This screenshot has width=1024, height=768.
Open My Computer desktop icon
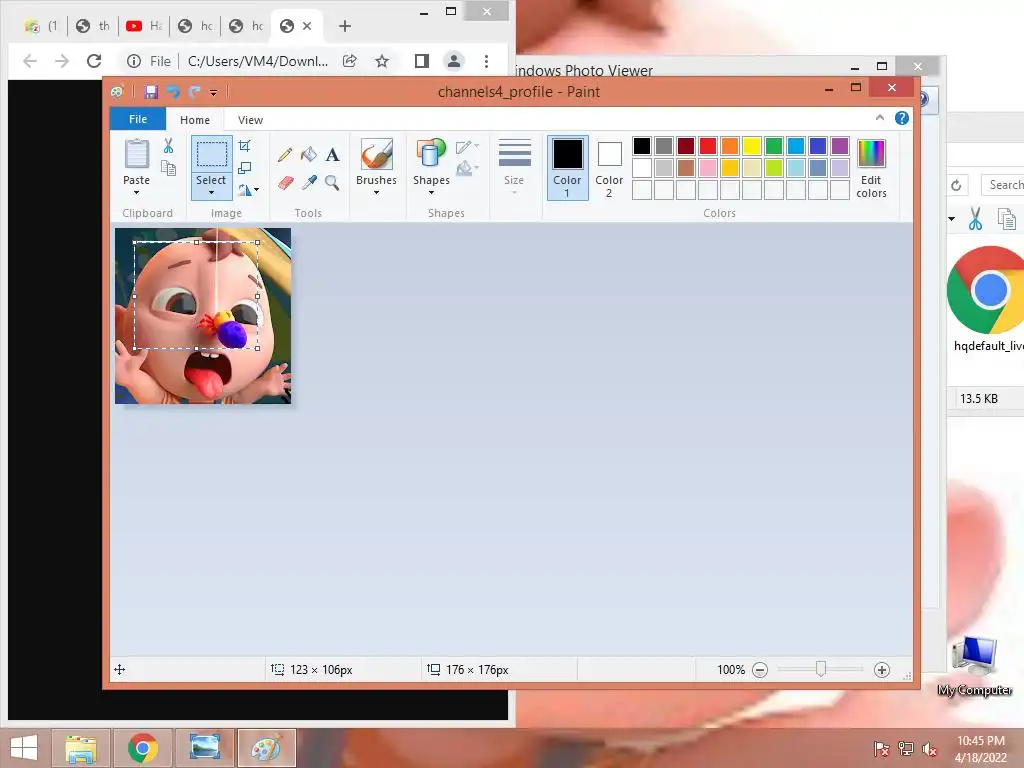[x=974, y=666]
